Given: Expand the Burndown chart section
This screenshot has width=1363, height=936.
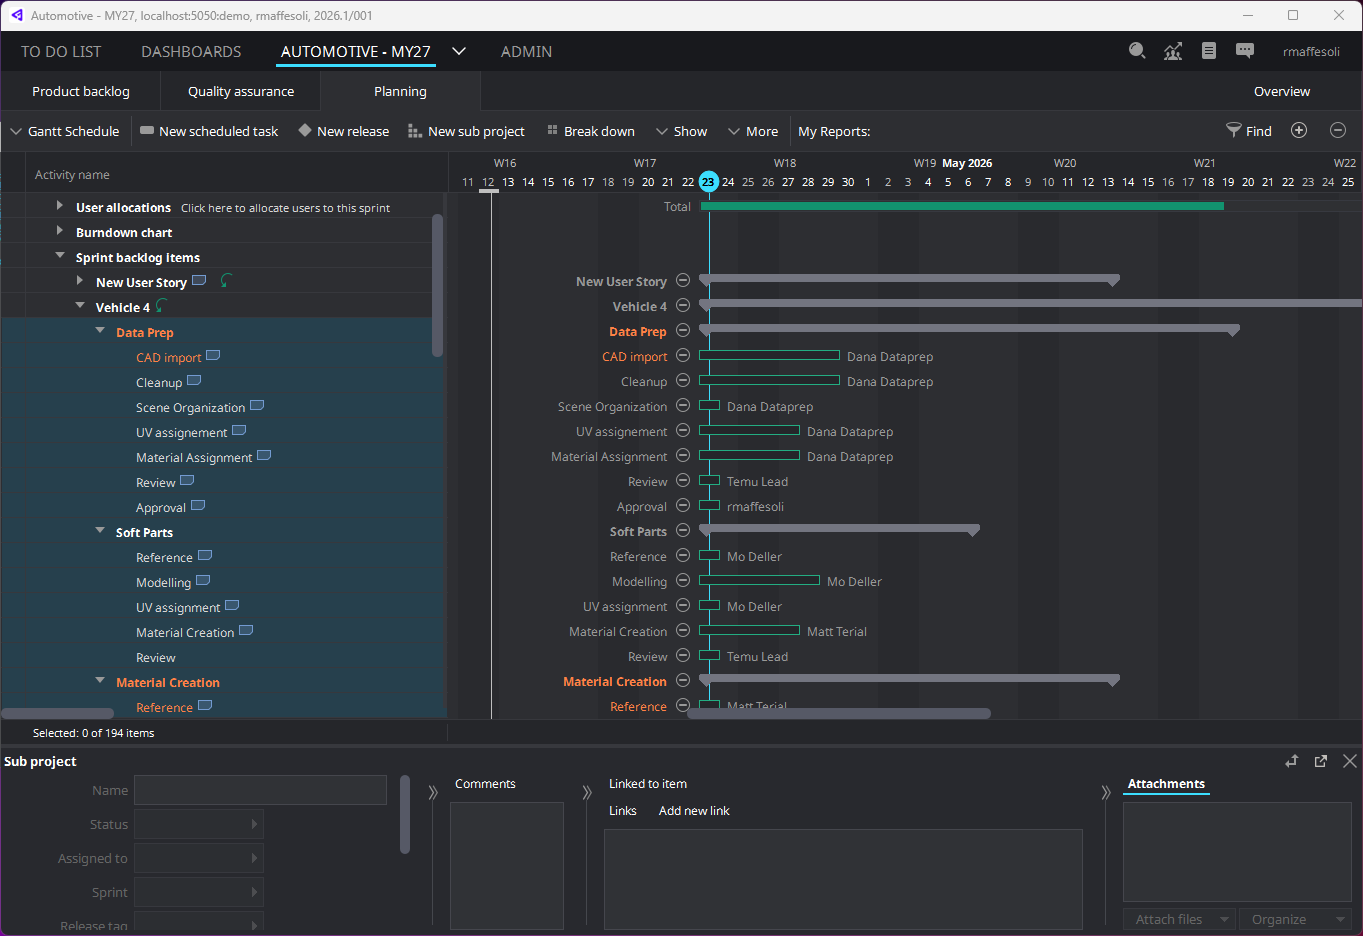Looking at the screenshot, I should coord(60,232).
